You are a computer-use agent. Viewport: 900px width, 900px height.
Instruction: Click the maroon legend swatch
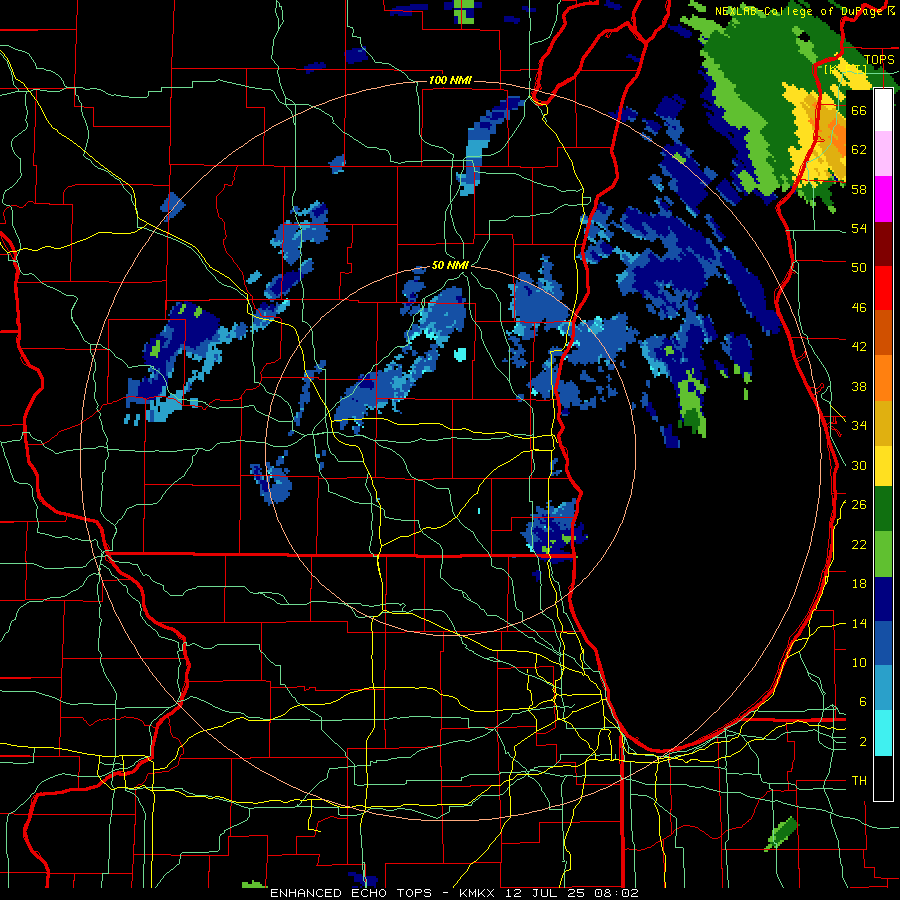[883, 244]
